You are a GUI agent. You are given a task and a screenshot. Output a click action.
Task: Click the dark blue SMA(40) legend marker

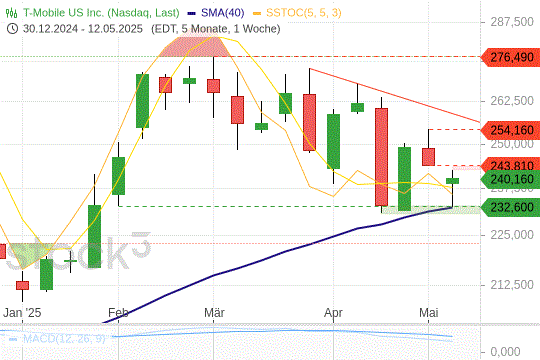pos(191,13)
